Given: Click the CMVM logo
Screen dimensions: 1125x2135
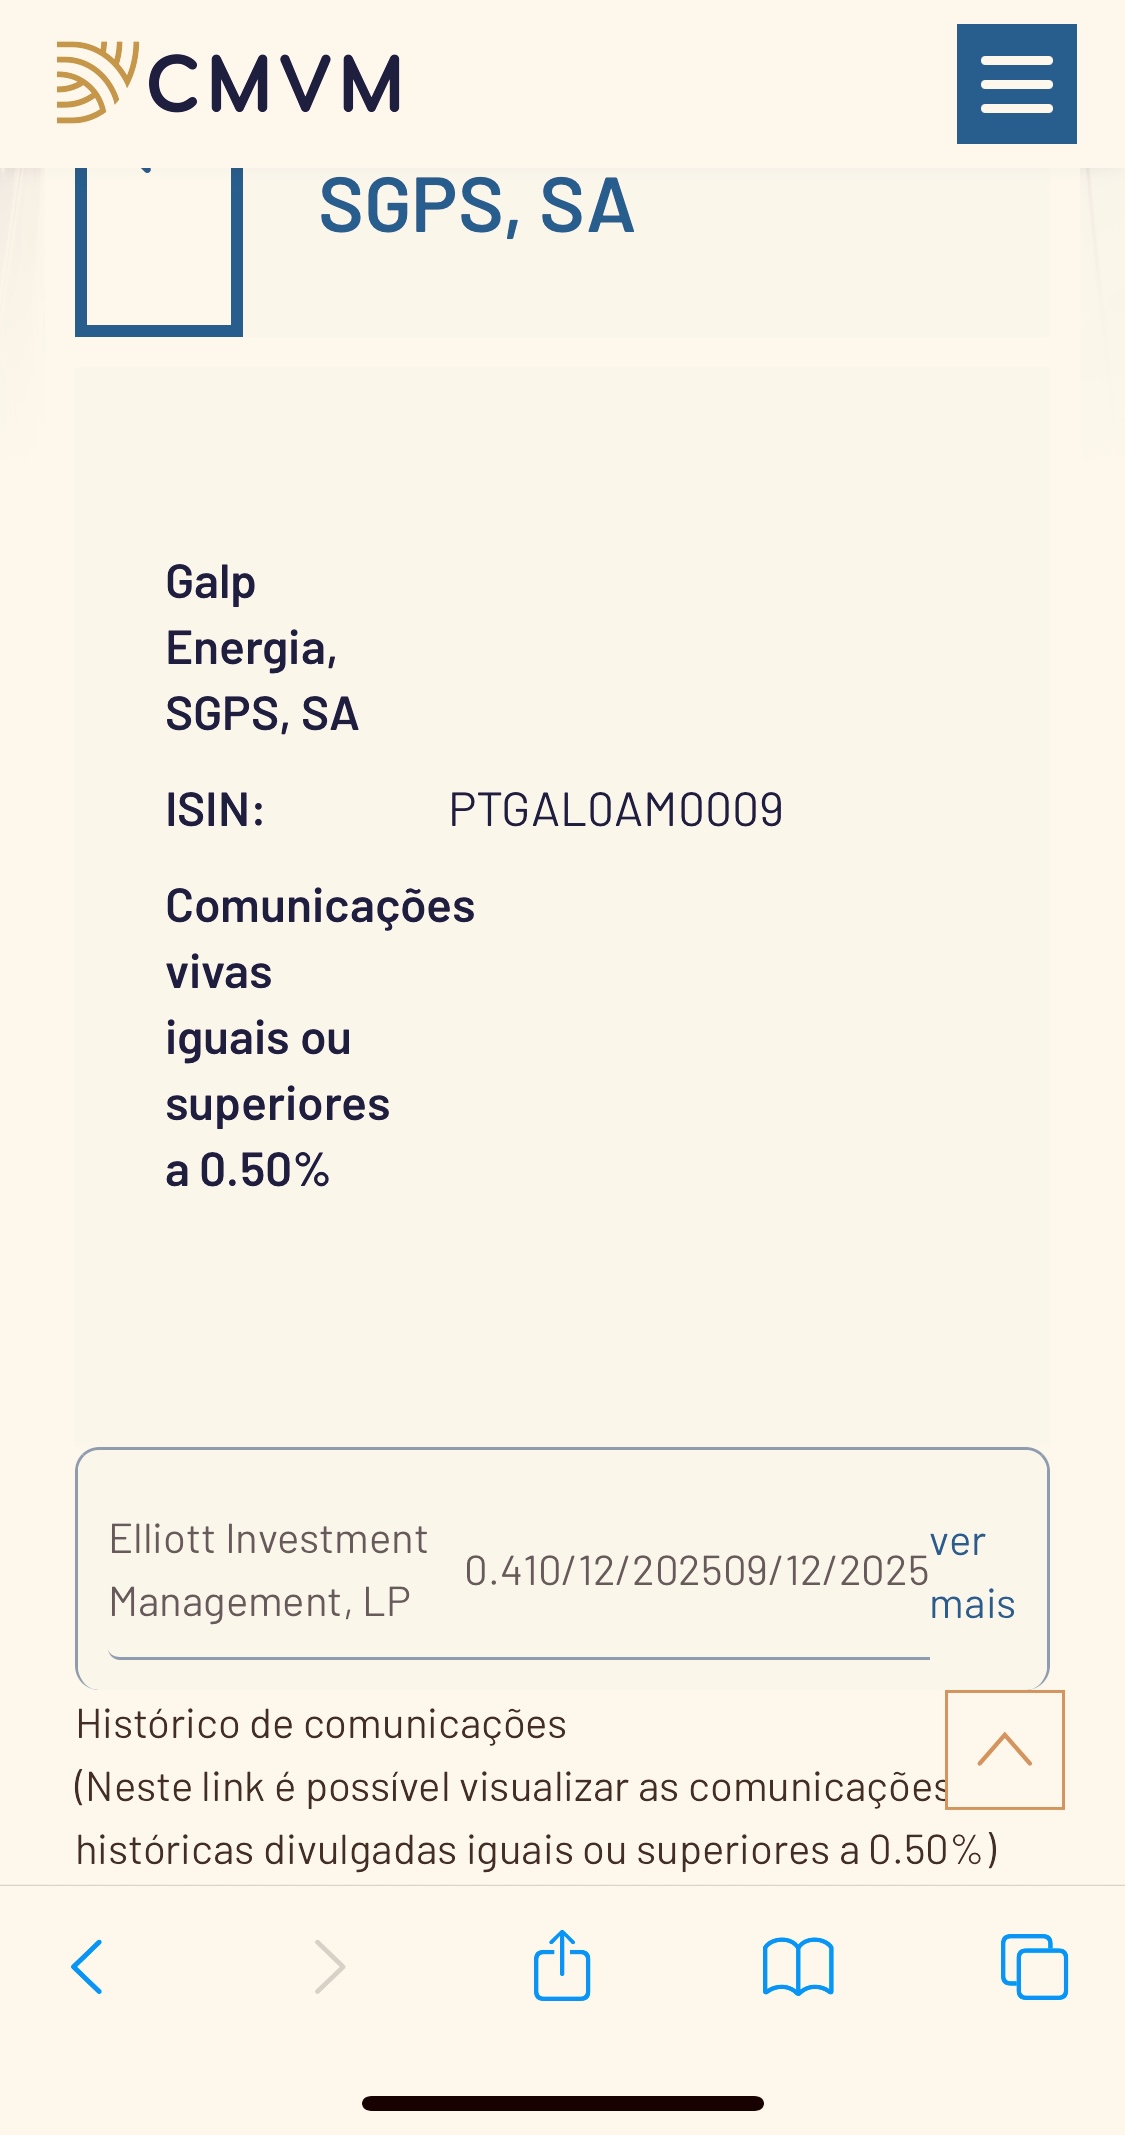Looking at the screenshot, I should pos(229,83).
